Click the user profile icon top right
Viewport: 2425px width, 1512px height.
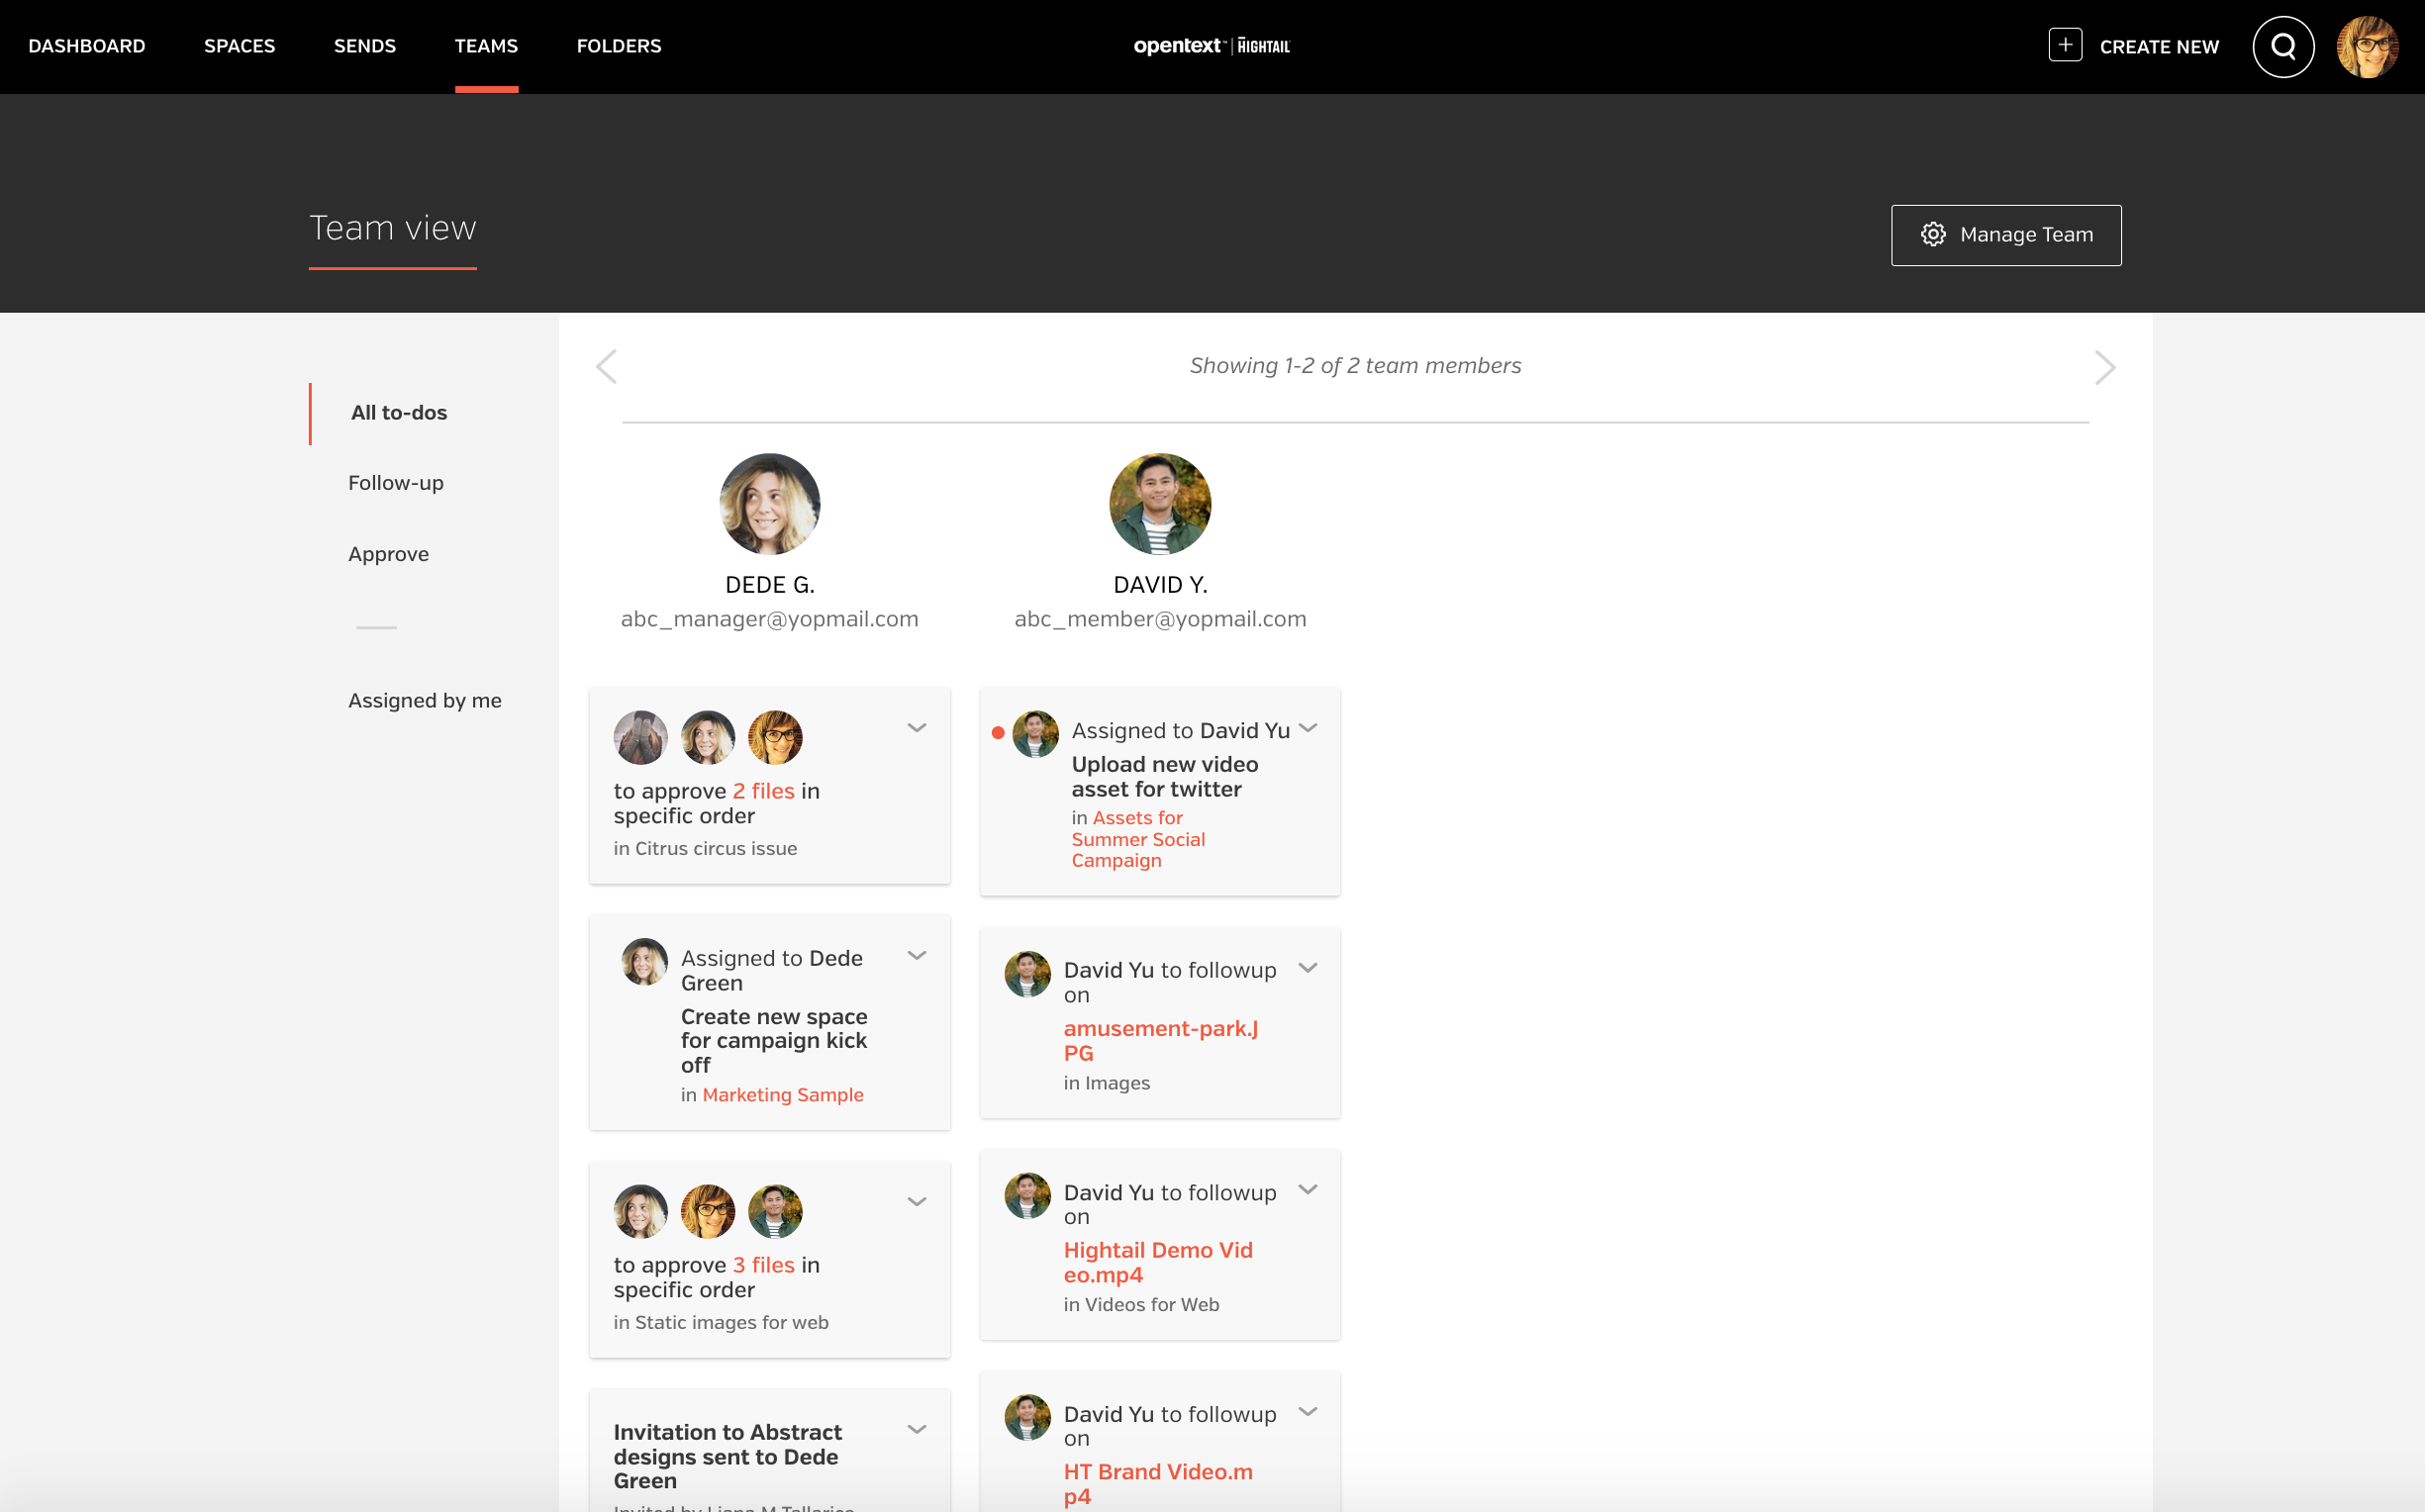click(x=2373, y=47)
